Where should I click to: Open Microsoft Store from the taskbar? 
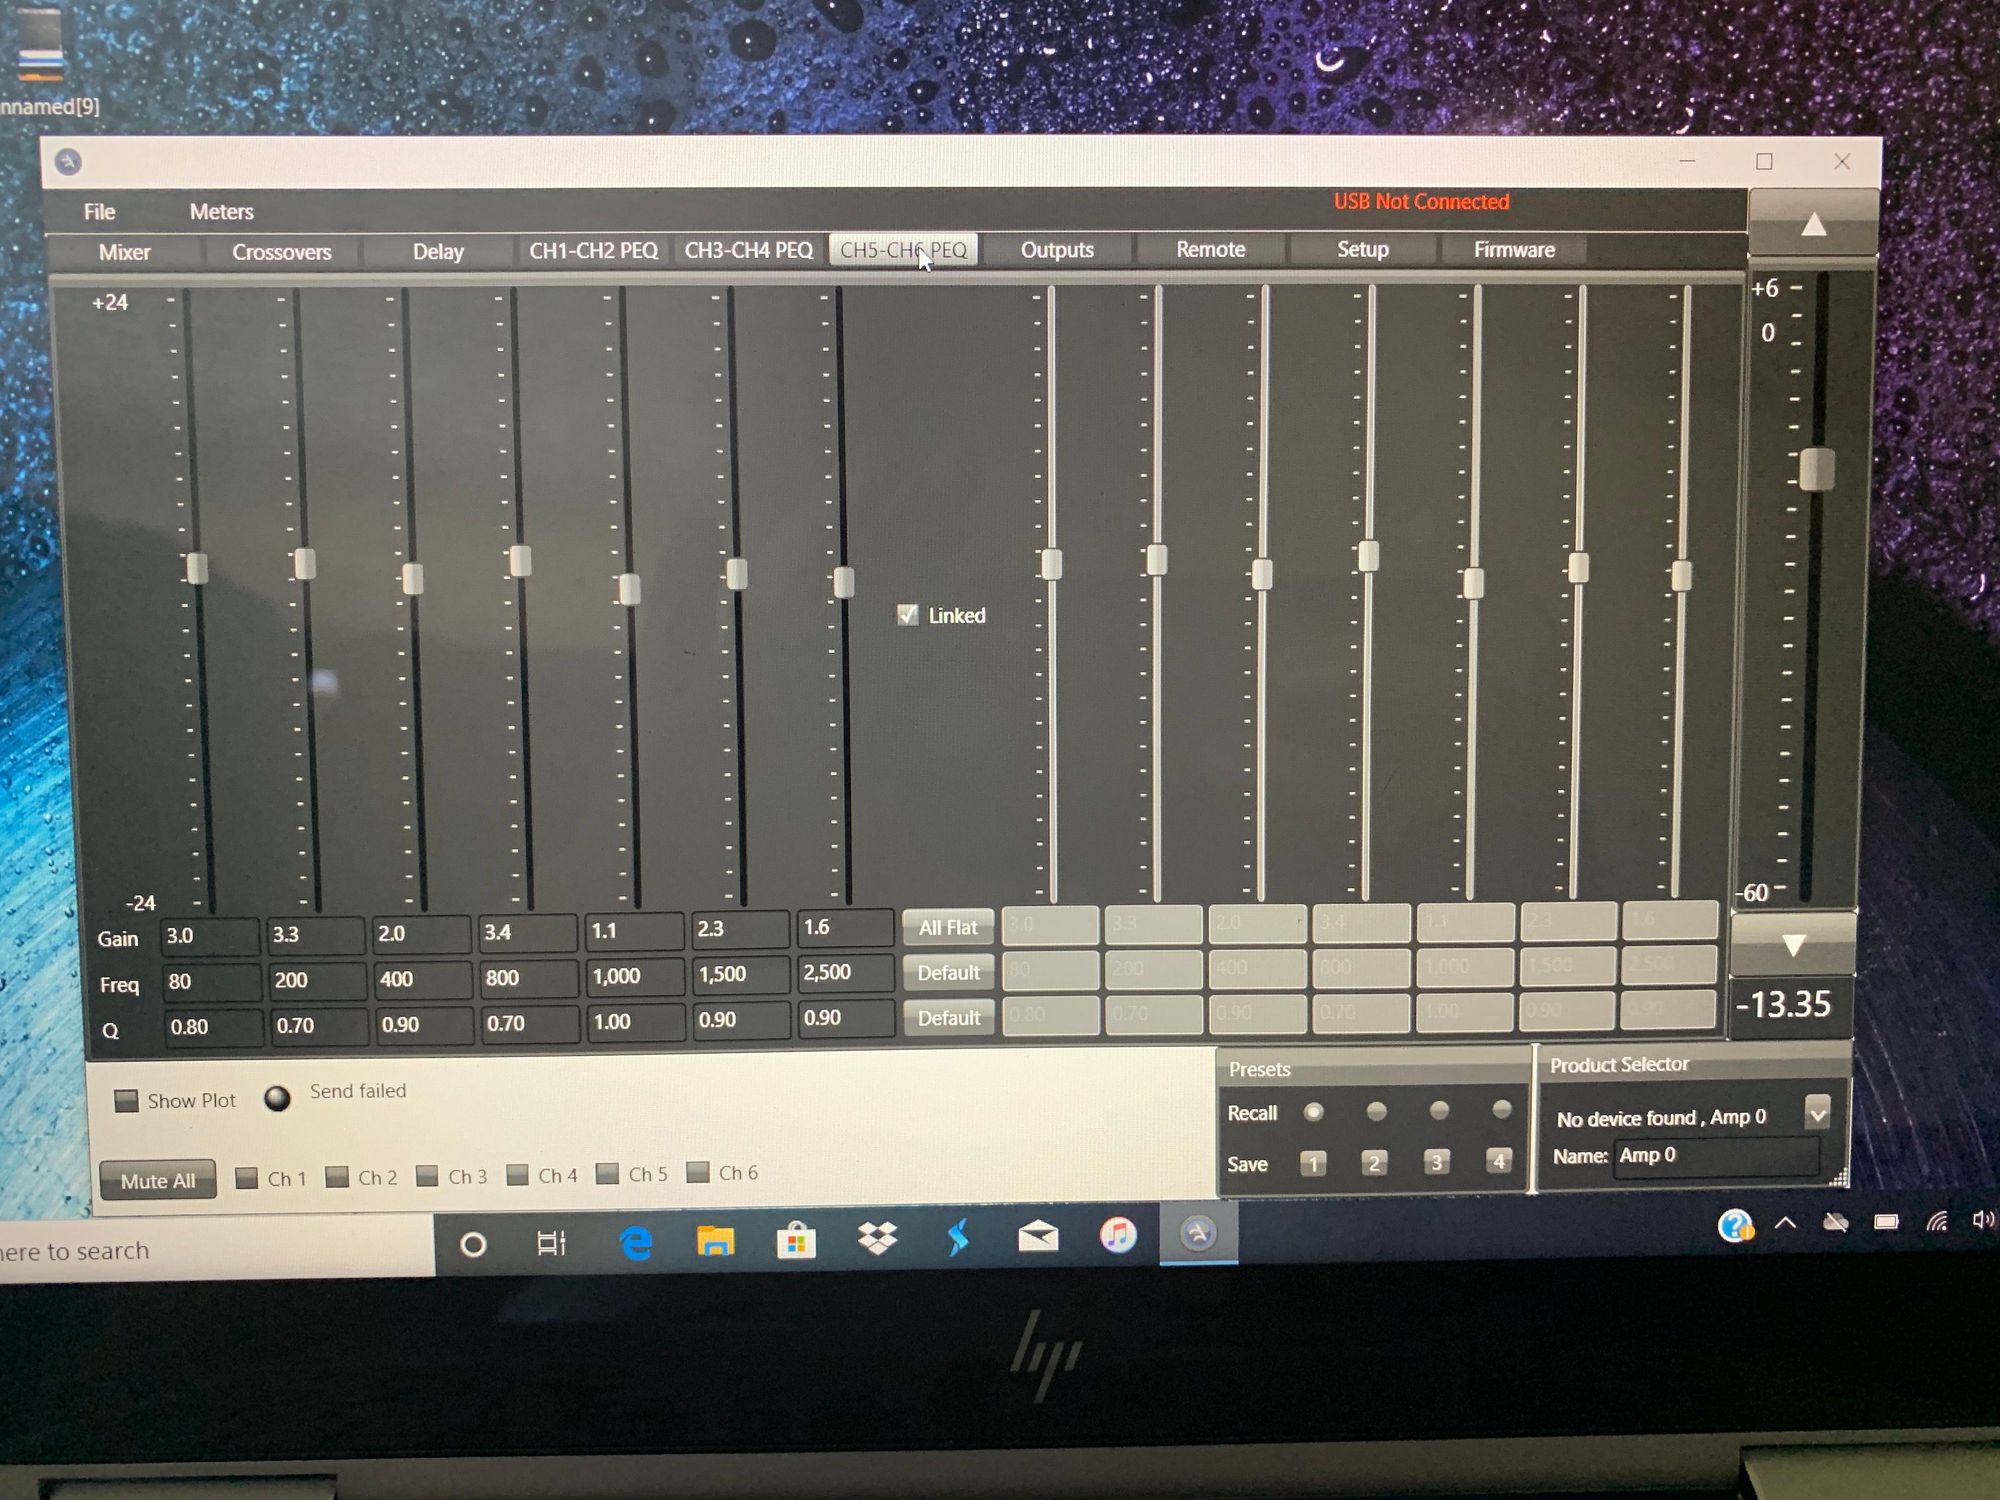pos(796,1242)
